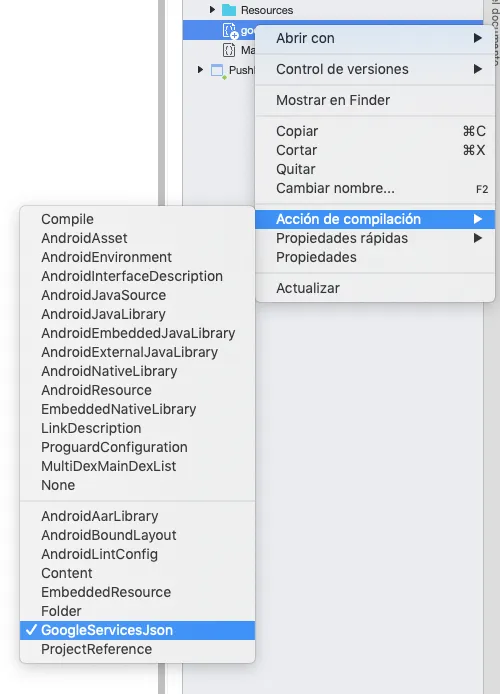Click the Resources folder icon
This screenshot has width=500, height=694.
229,10
